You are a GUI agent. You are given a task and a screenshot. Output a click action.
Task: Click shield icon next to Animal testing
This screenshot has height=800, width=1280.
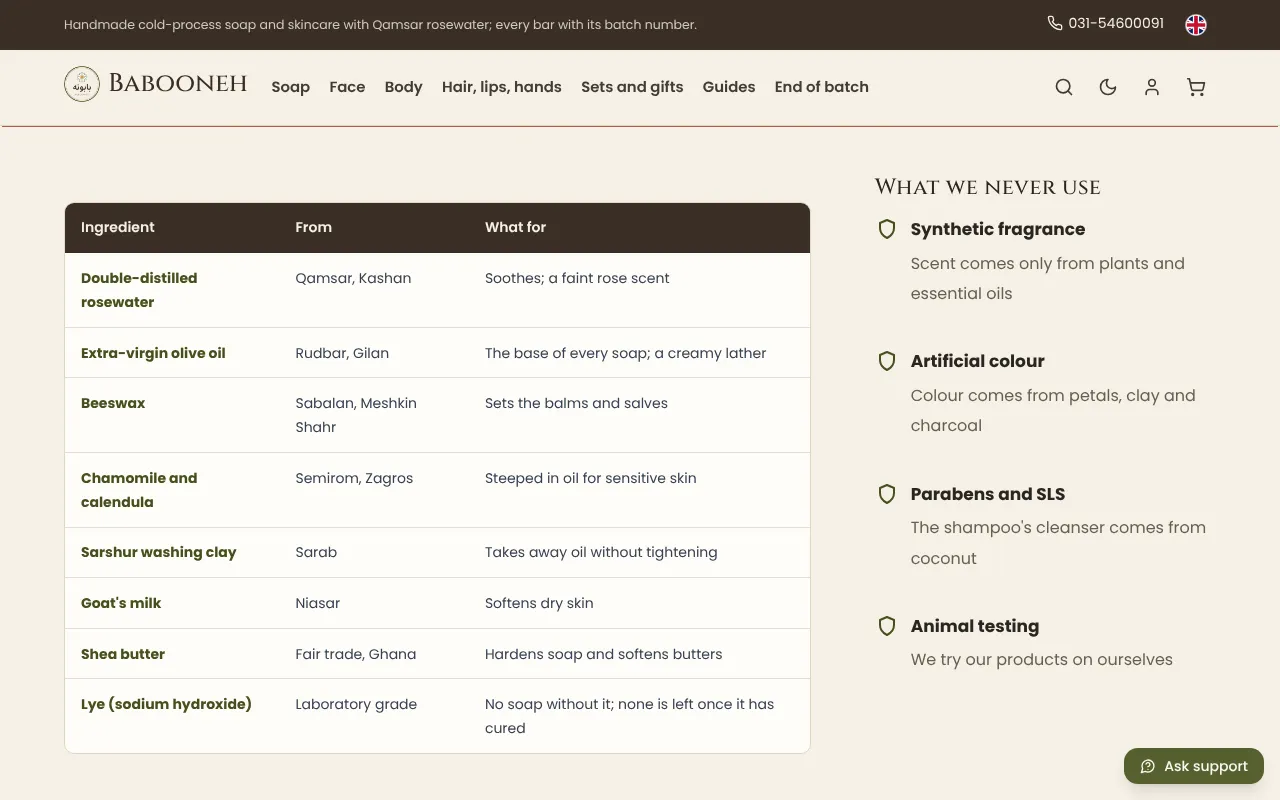pos(887,626)
